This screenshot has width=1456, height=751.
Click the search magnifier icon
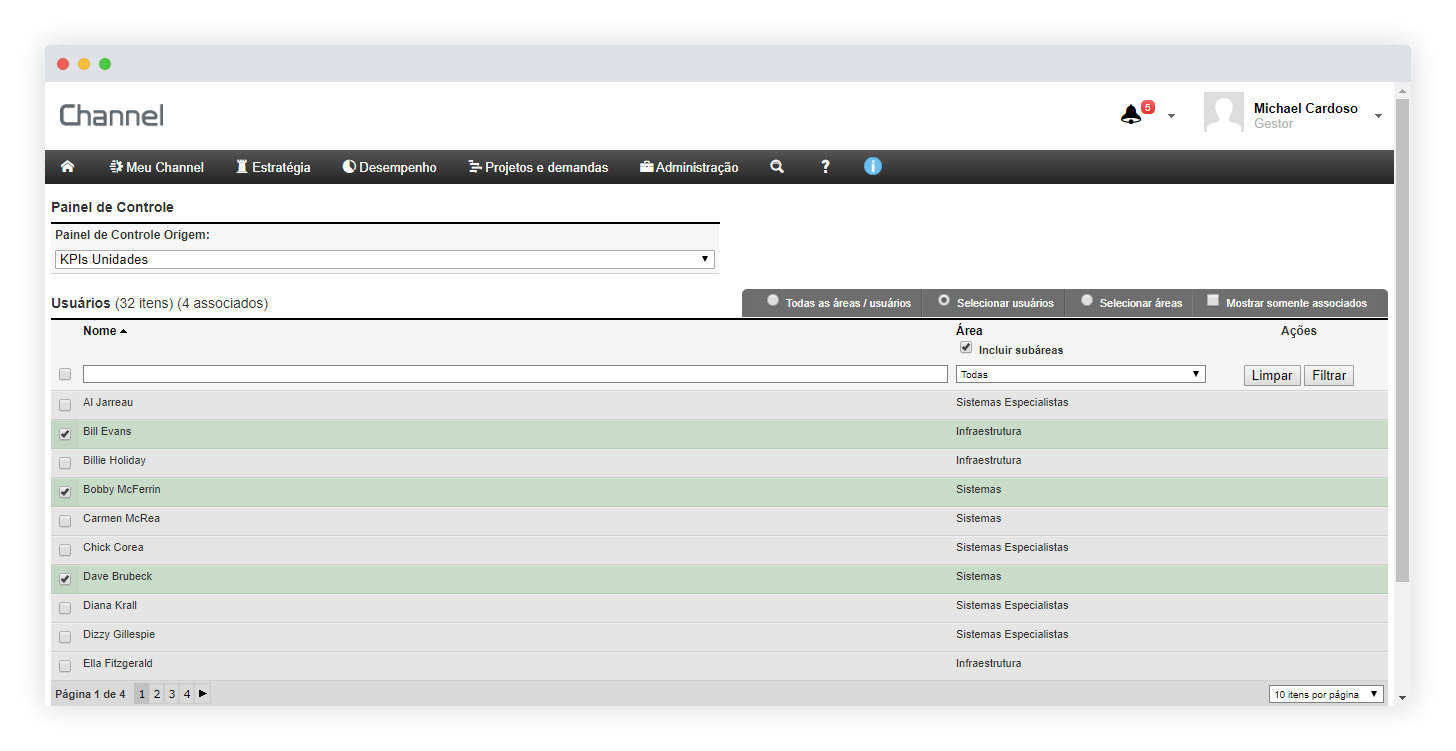tap(777, 167)
